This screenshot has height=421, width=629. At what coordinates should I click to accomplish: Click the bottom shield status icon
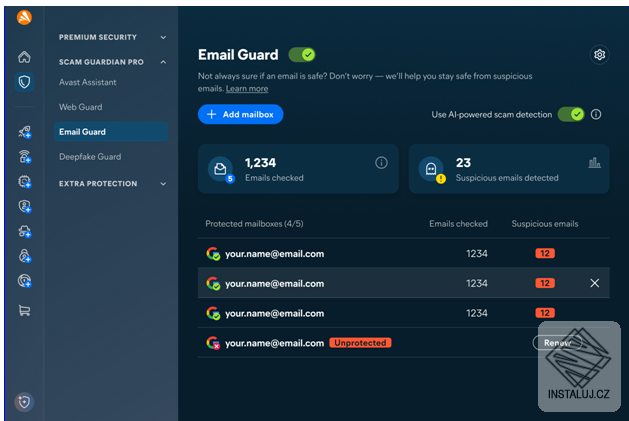point(24,402)
